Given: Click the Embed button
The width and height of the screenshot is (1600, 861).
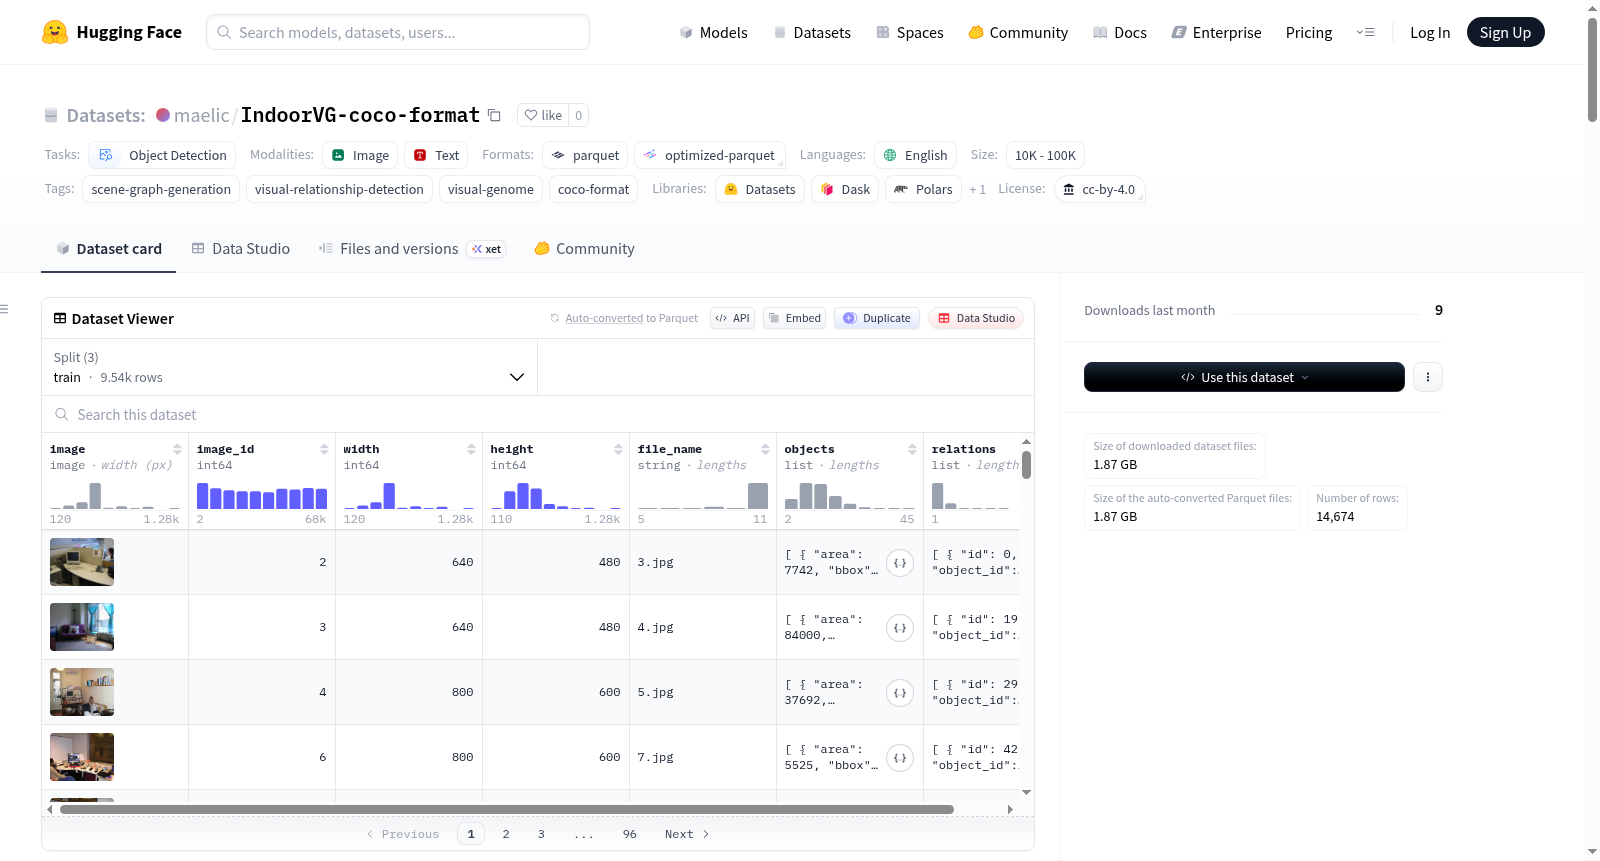Looking at the screenshot, I should (794, 318).
